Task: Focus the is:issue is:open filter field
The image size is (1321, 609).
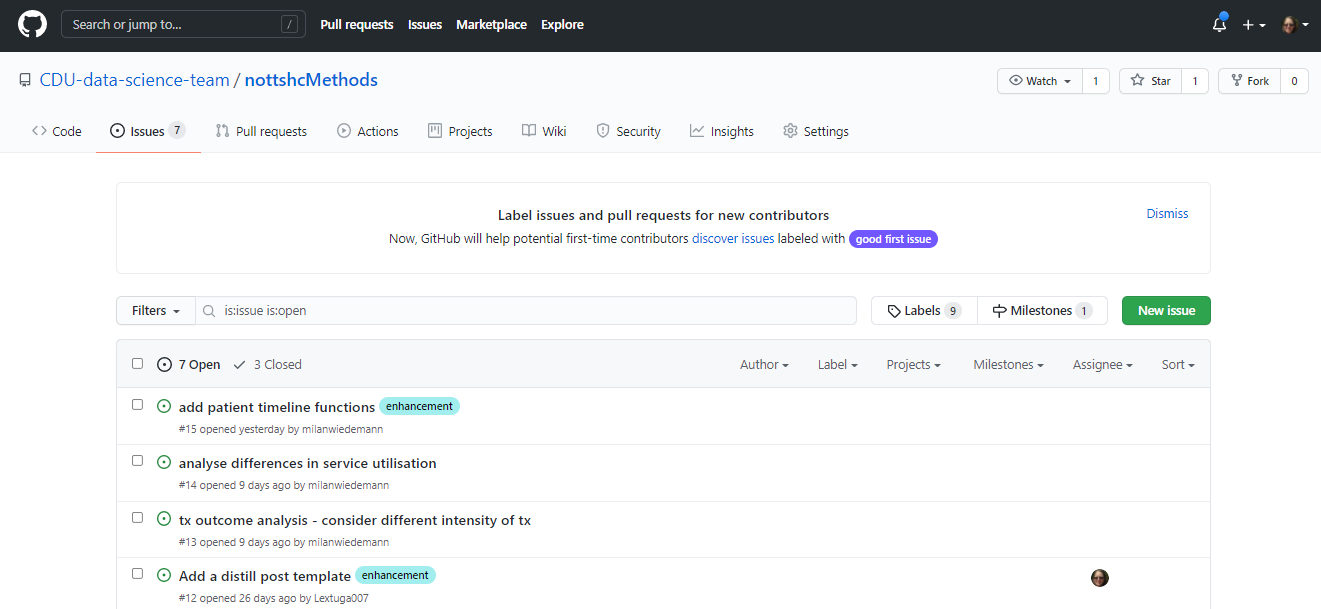Action: (x=526, y=311)
